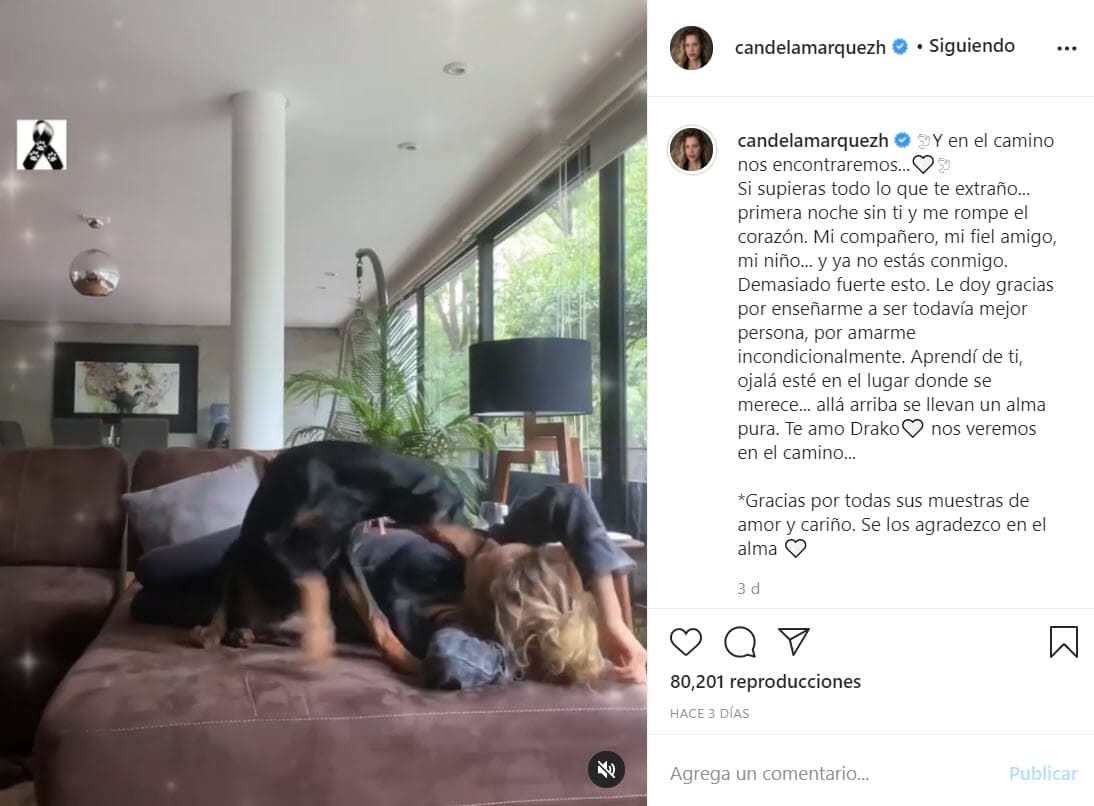Like the post with the heart icon
The image size is (1094, 806).
point(685,641)
